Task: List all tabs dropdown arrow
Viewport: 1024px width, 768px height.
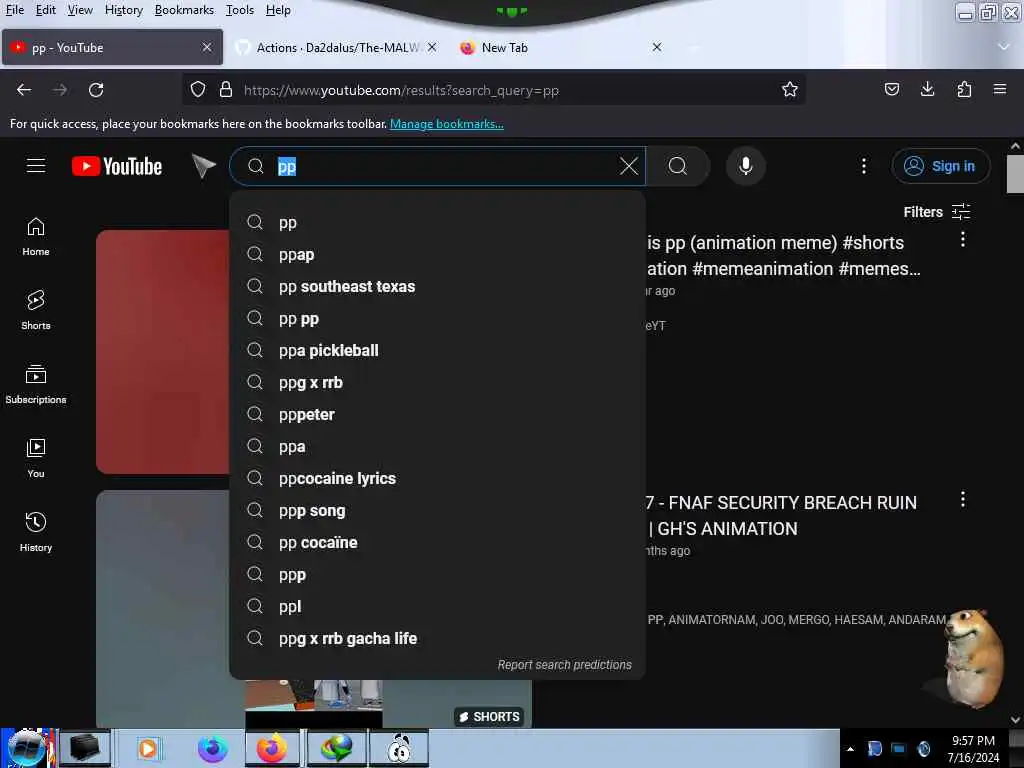Action: (x=1004, y=47)
